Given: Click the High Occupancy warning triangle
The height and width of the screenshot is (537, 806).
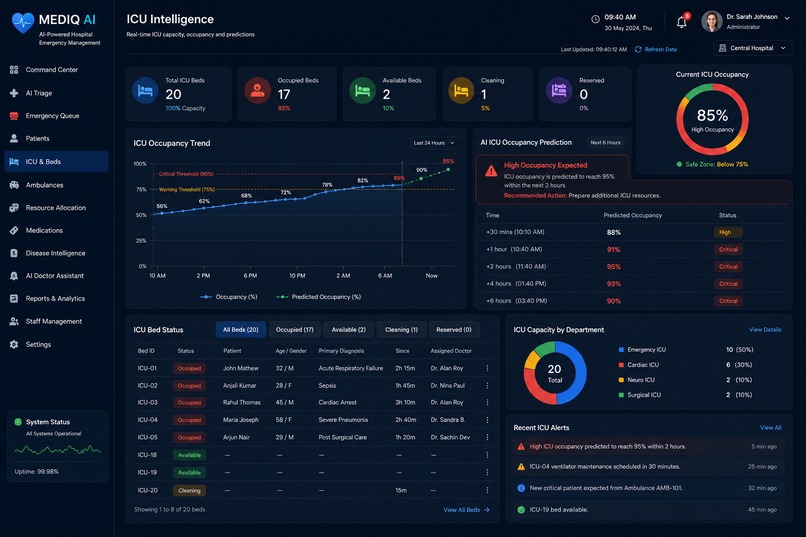Looking at the screenshot, I should (491, 171).
